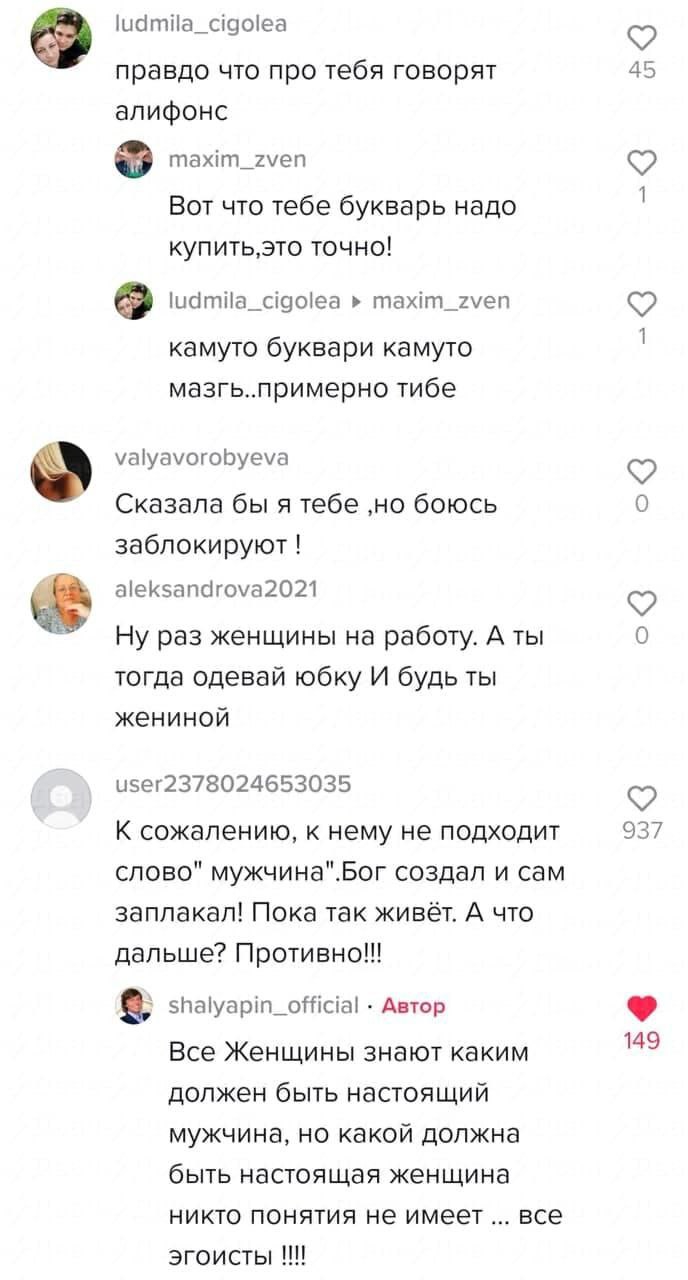
Task: Like user2378024653035's comment with 937 likes
Action: [642, 797]
